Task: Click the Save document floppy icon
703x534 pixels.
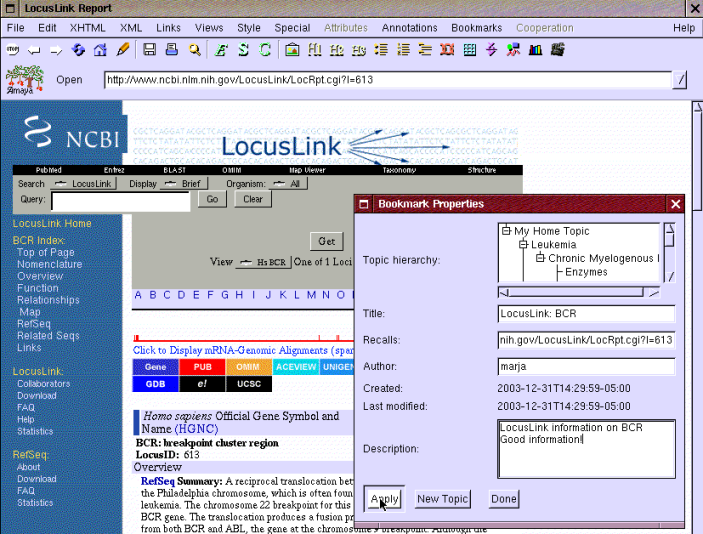Action: click(x=149, y=49)
